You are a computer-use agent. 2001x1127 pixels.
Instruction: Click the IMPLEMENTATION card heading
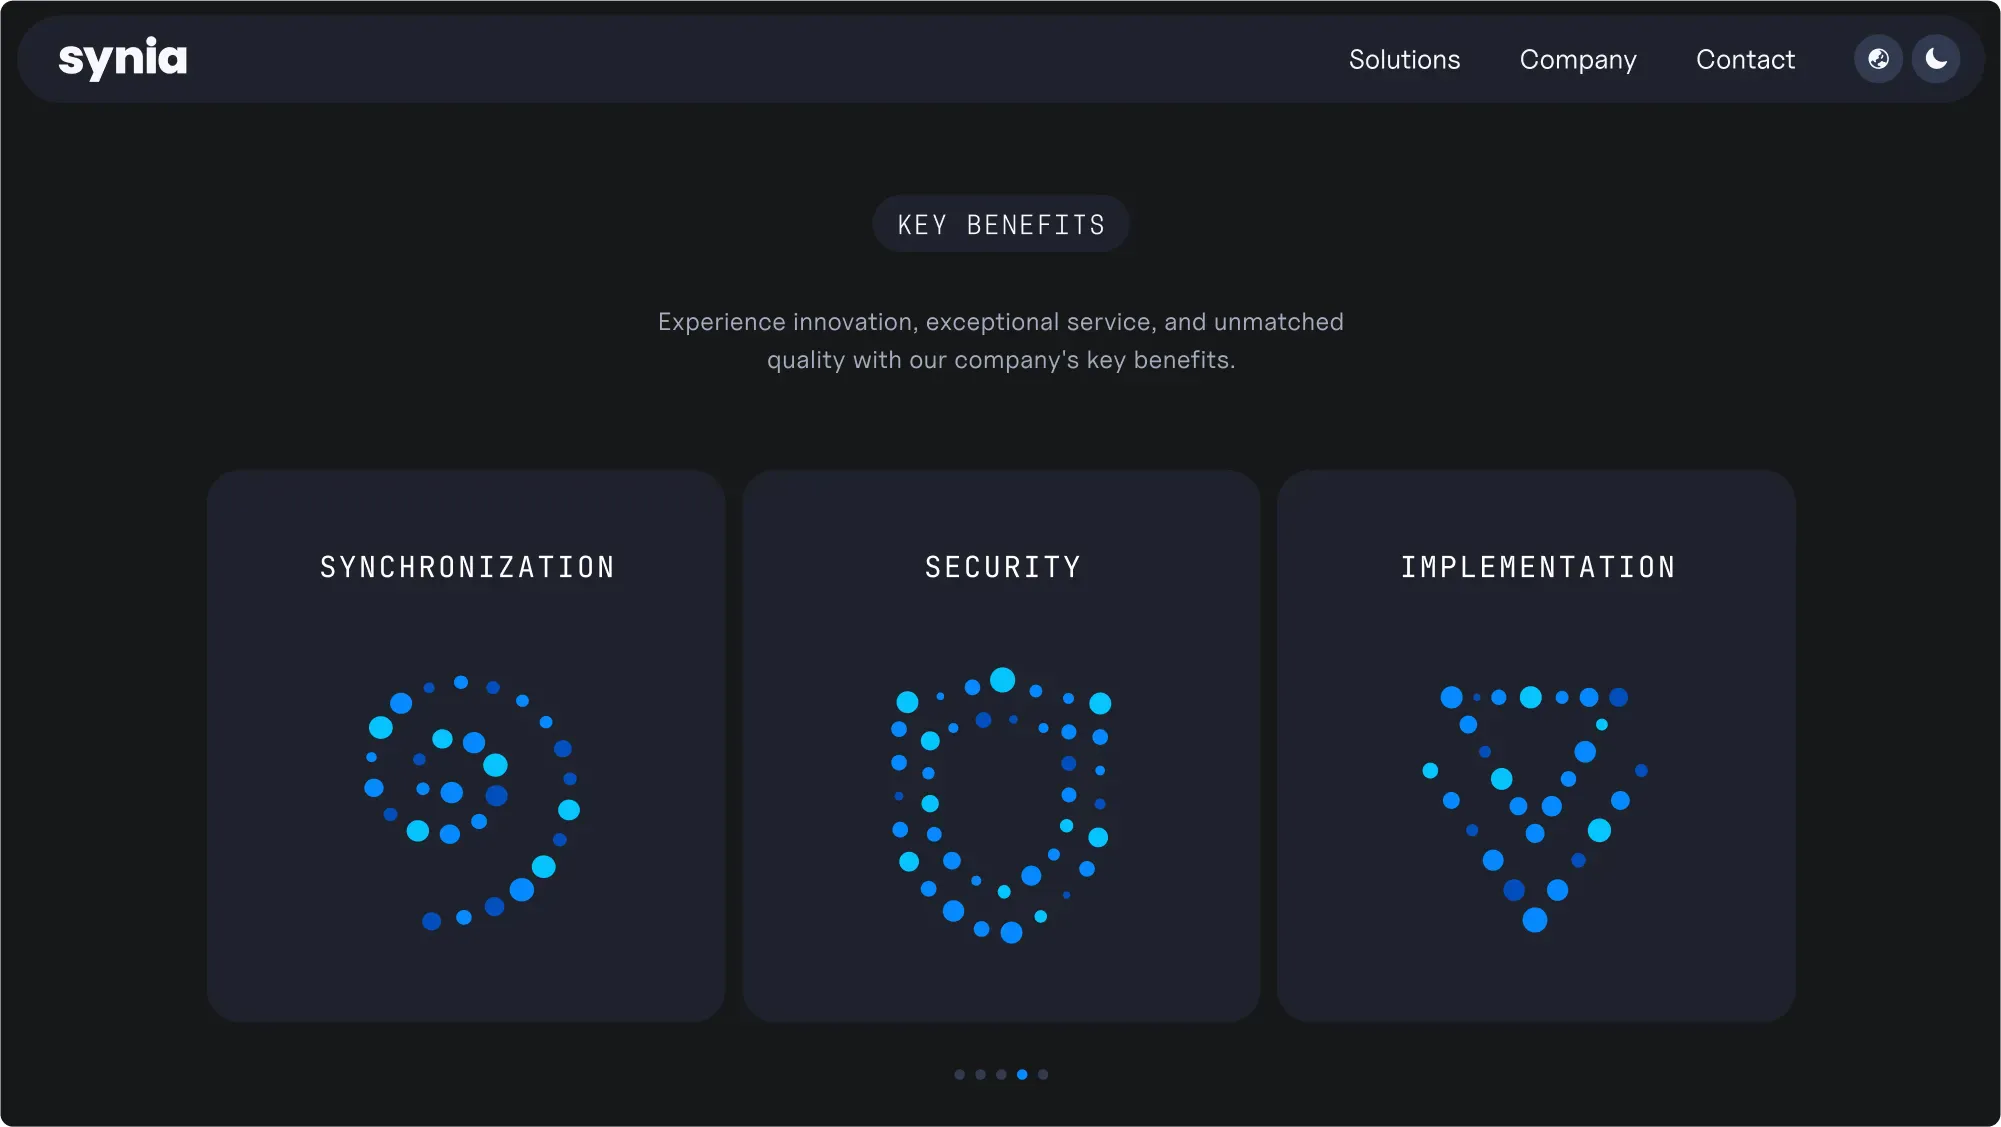(x=1537, y=568)
